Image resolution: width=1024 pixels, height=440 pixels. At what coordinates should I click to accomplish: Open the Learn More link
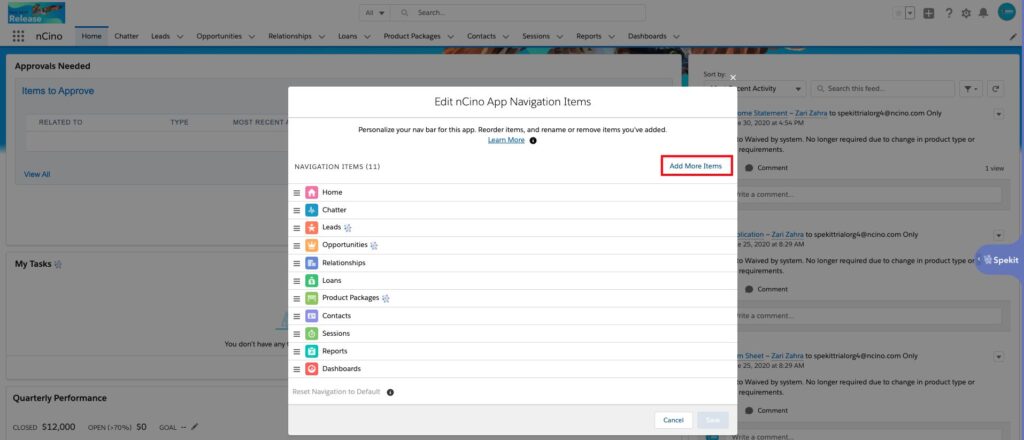coord(506,140)
